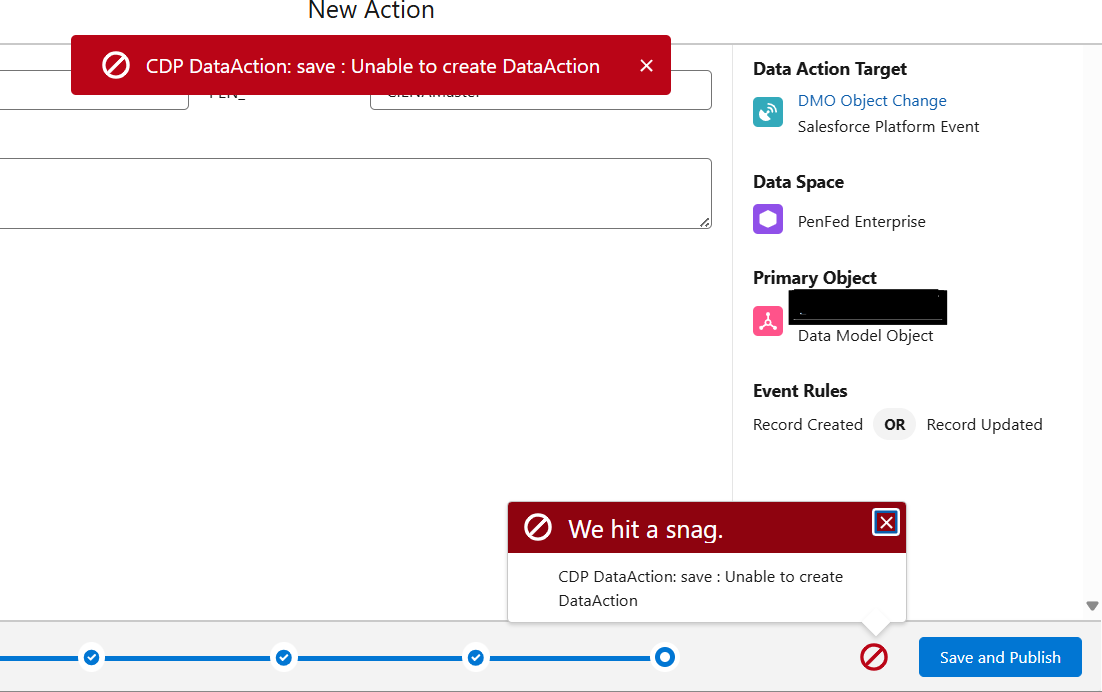Go to the second completed progress step checkmark
Screen dimensions: 1102x692
283,658
